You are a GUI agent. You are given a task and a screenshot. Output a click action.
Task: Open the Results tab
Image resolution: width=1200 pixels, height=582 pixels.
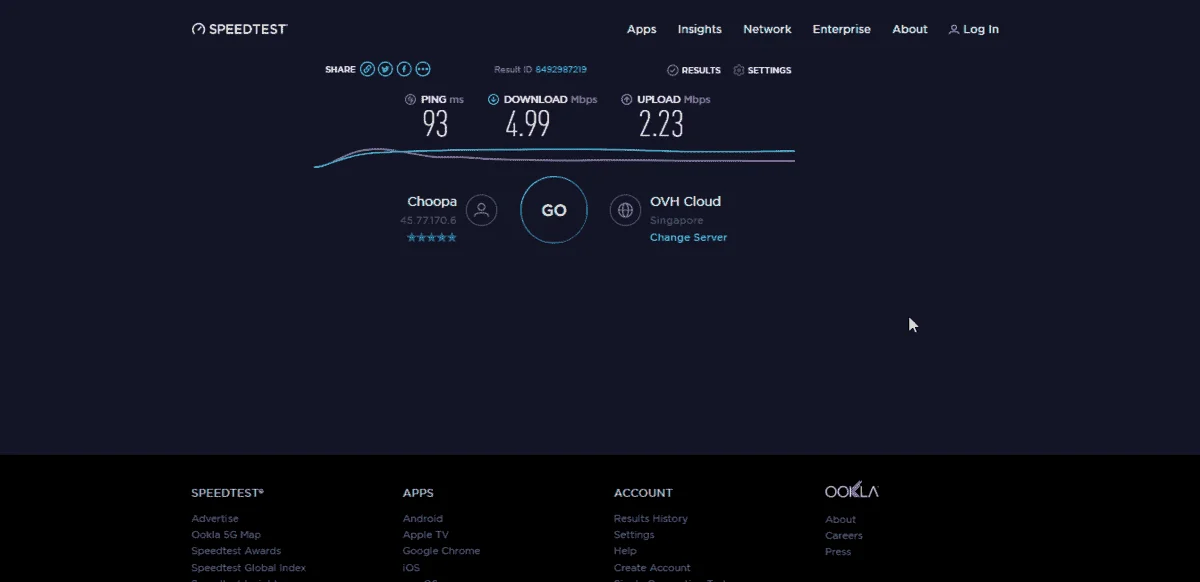(694, 70)
